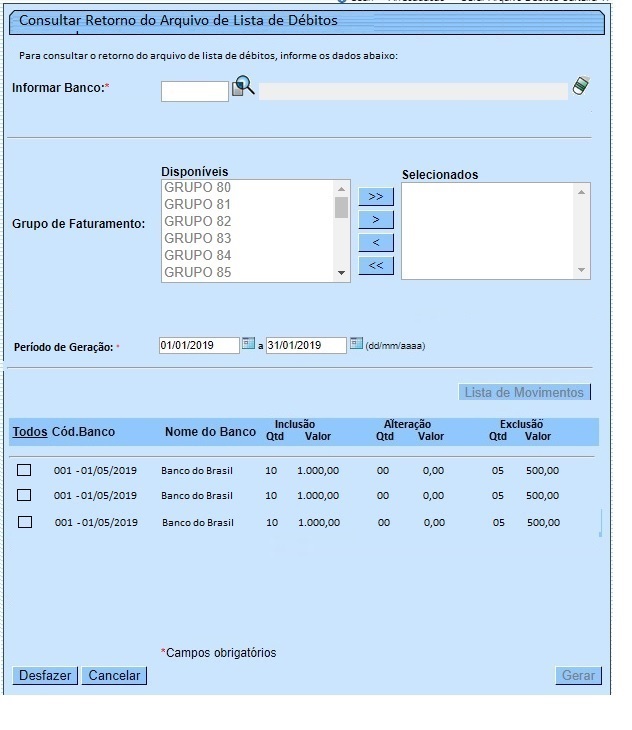Move selected group right with > button
Image resolution: width=632 pixels, height=730 pixels.
point(375,220)
